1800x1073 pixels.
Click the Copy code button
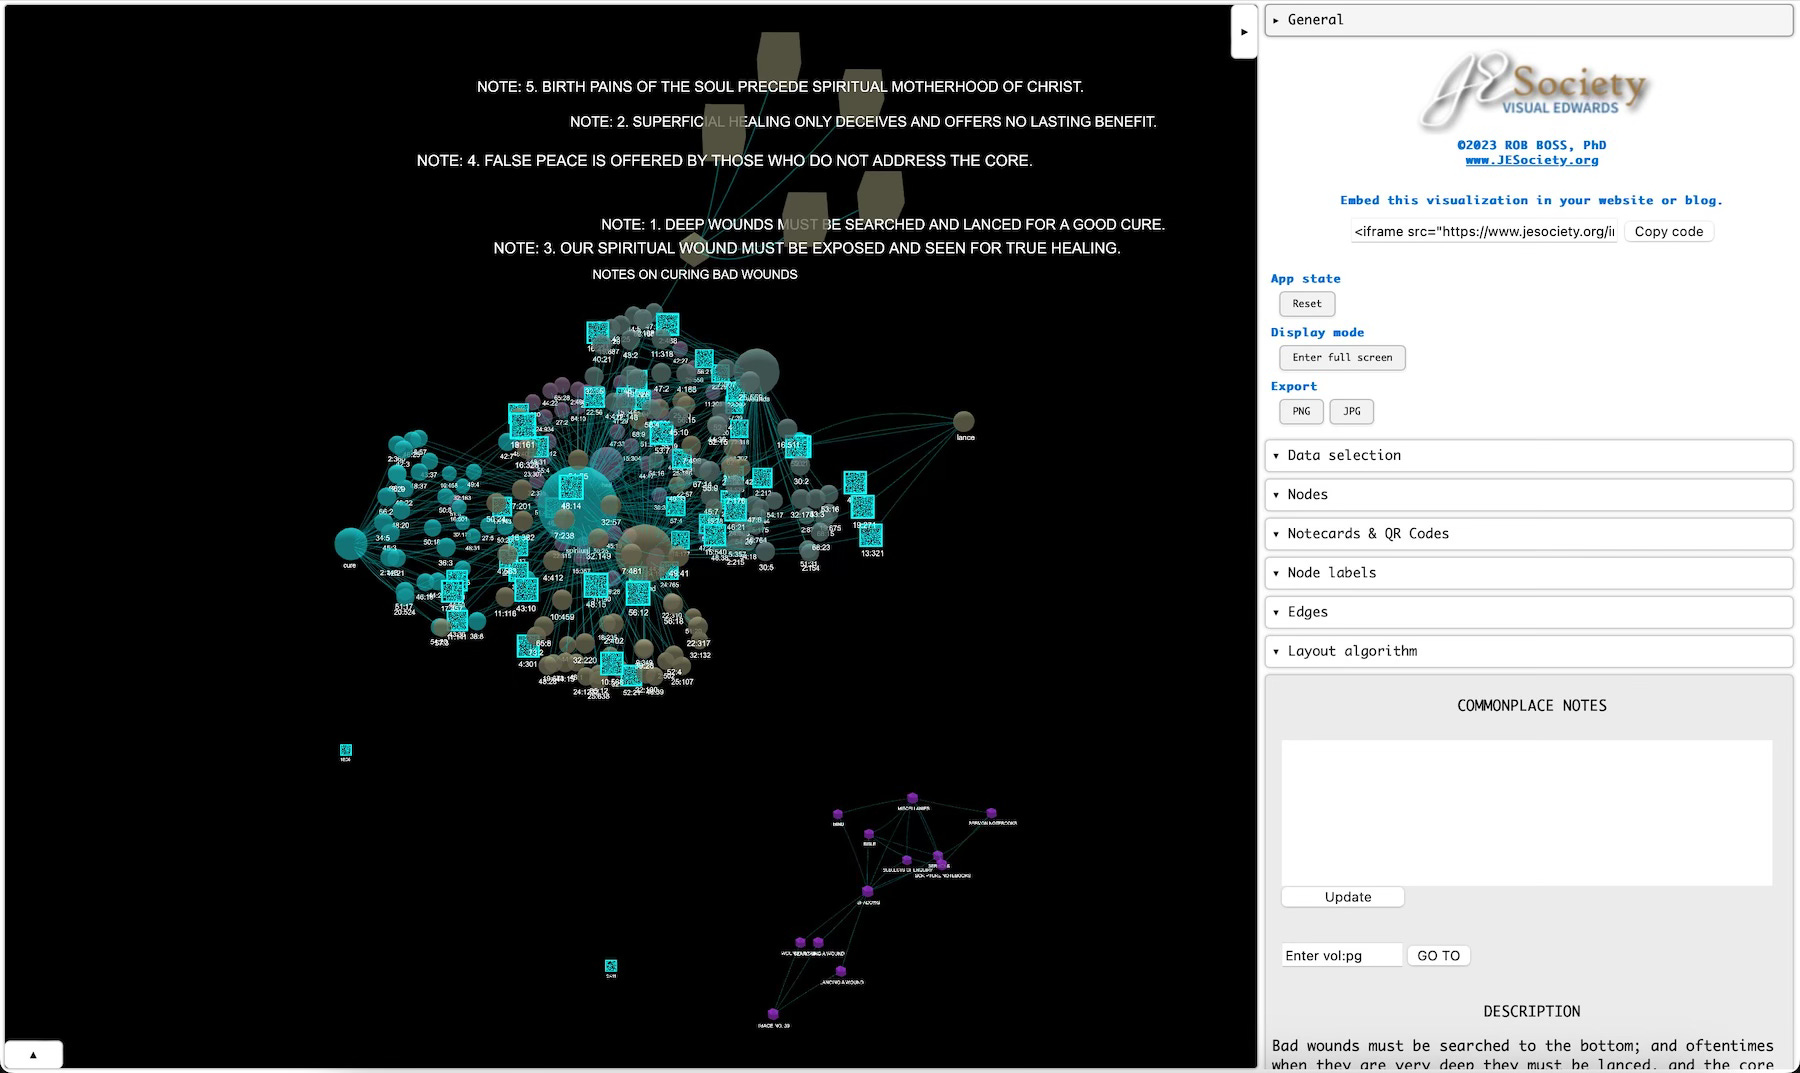(x=1668, y=231)
